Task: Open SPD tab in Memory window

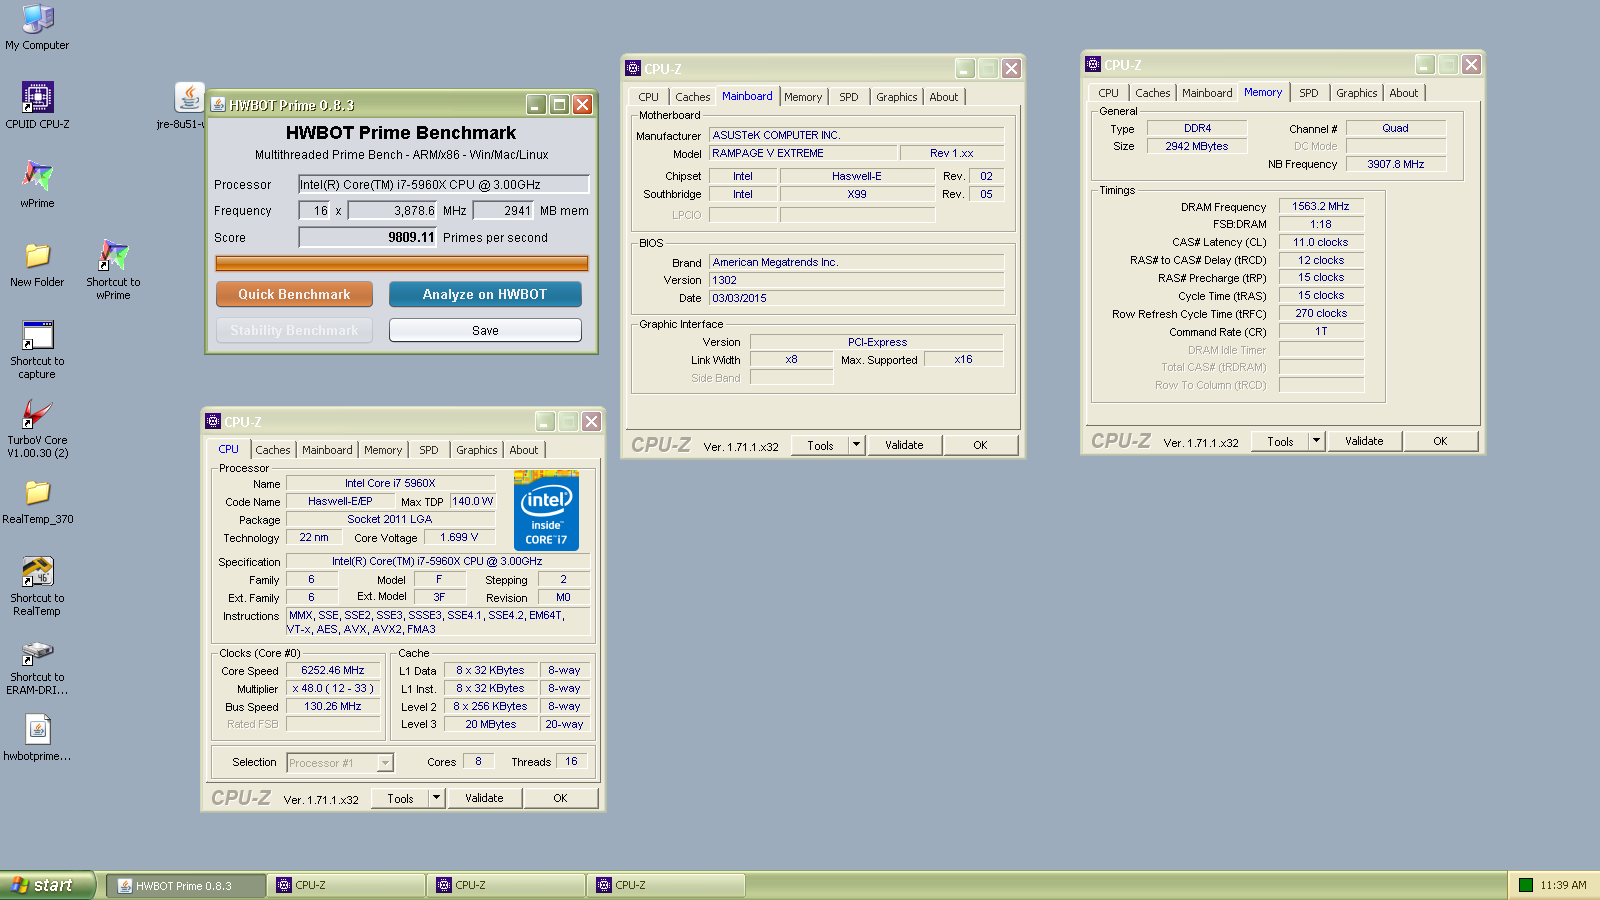Action: (1309, 93)
